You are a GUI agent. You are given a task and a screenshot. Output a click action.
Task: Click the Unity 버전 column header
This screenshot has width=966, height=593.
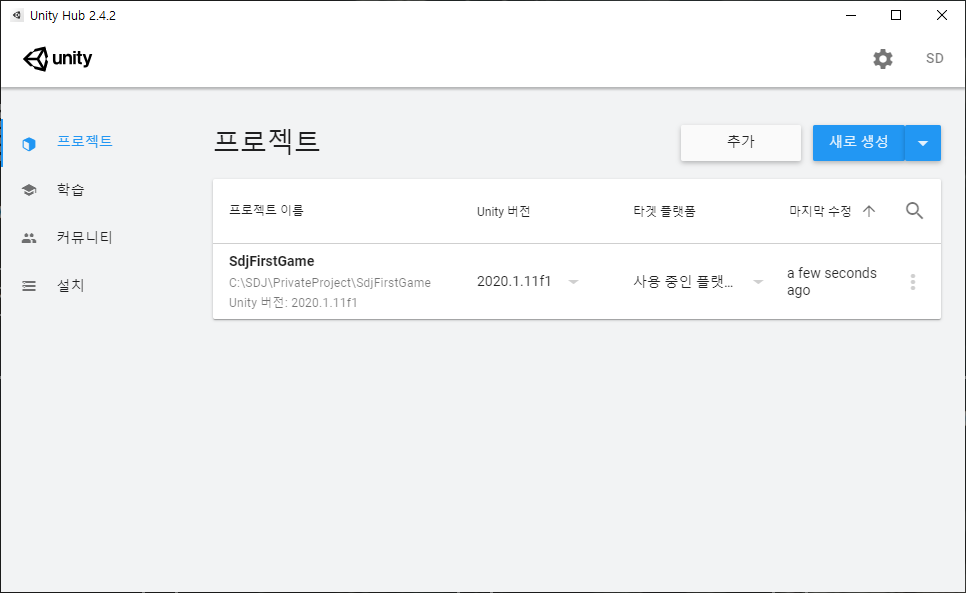503,211
